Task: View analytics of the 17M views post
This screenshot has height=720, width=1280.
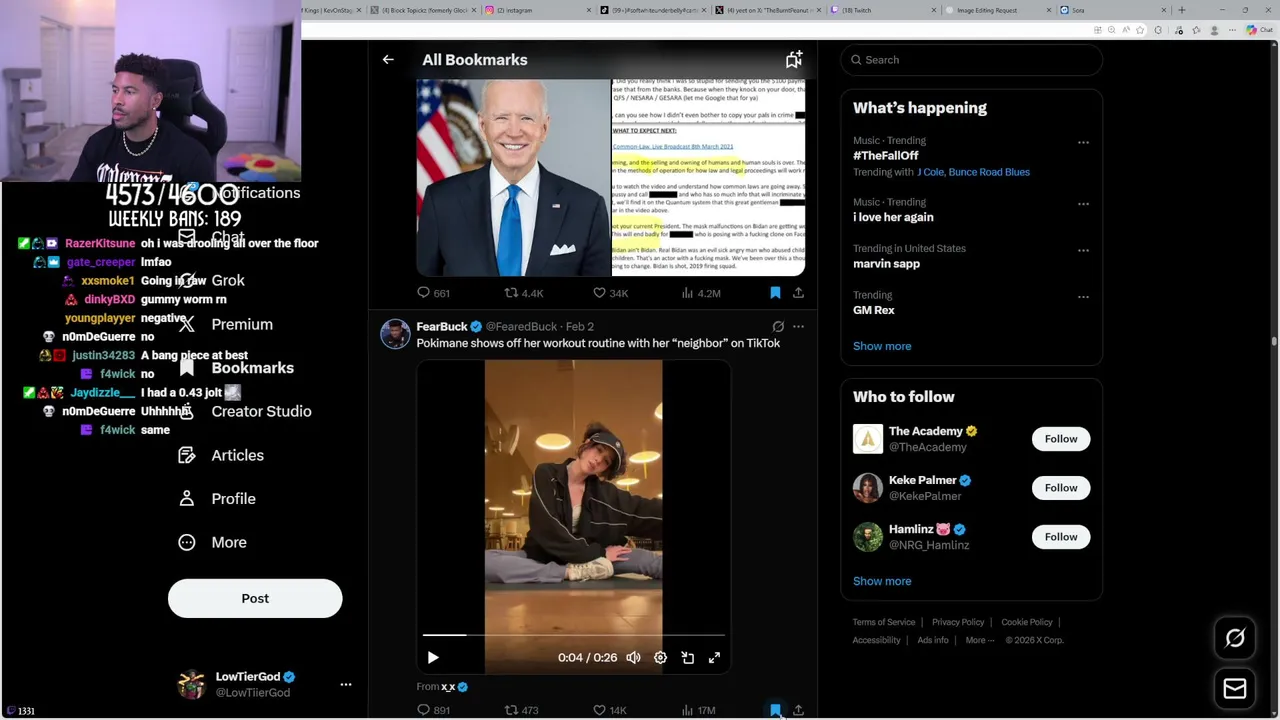Action: tap(698, 710)
